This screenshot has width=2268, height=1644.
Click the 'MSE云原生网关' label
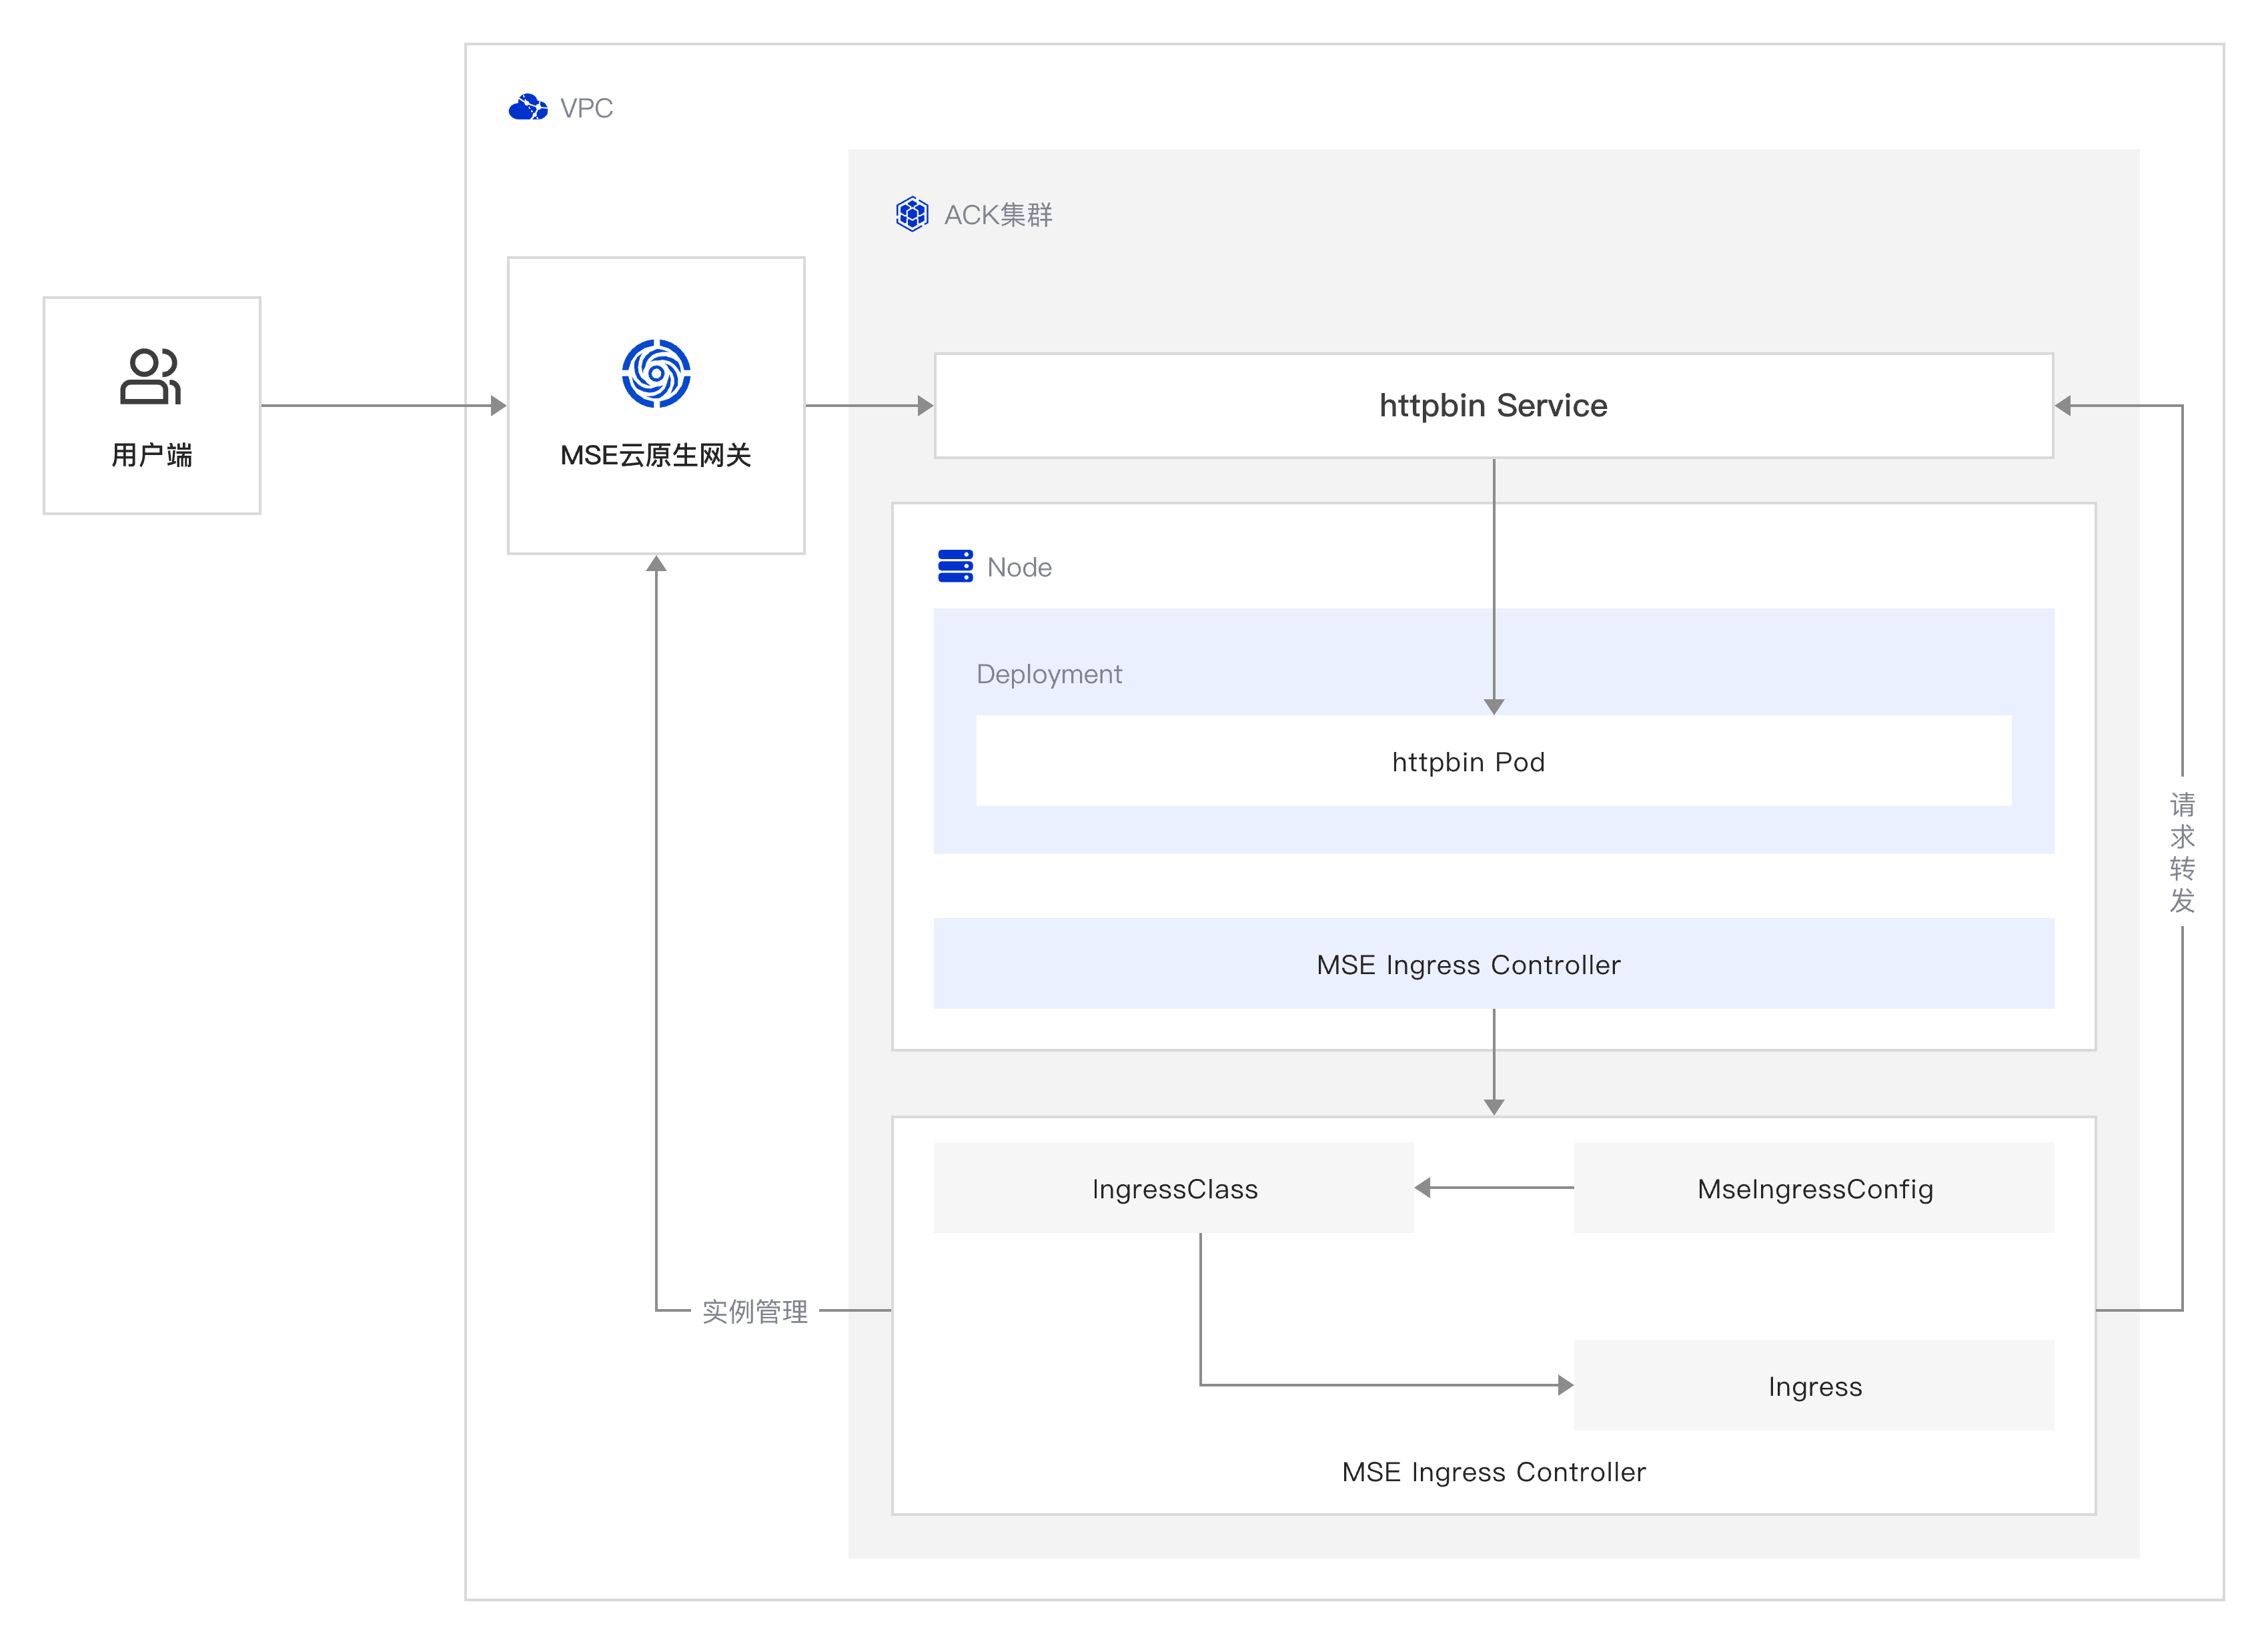pyautogui.click(x=656, y=455)
